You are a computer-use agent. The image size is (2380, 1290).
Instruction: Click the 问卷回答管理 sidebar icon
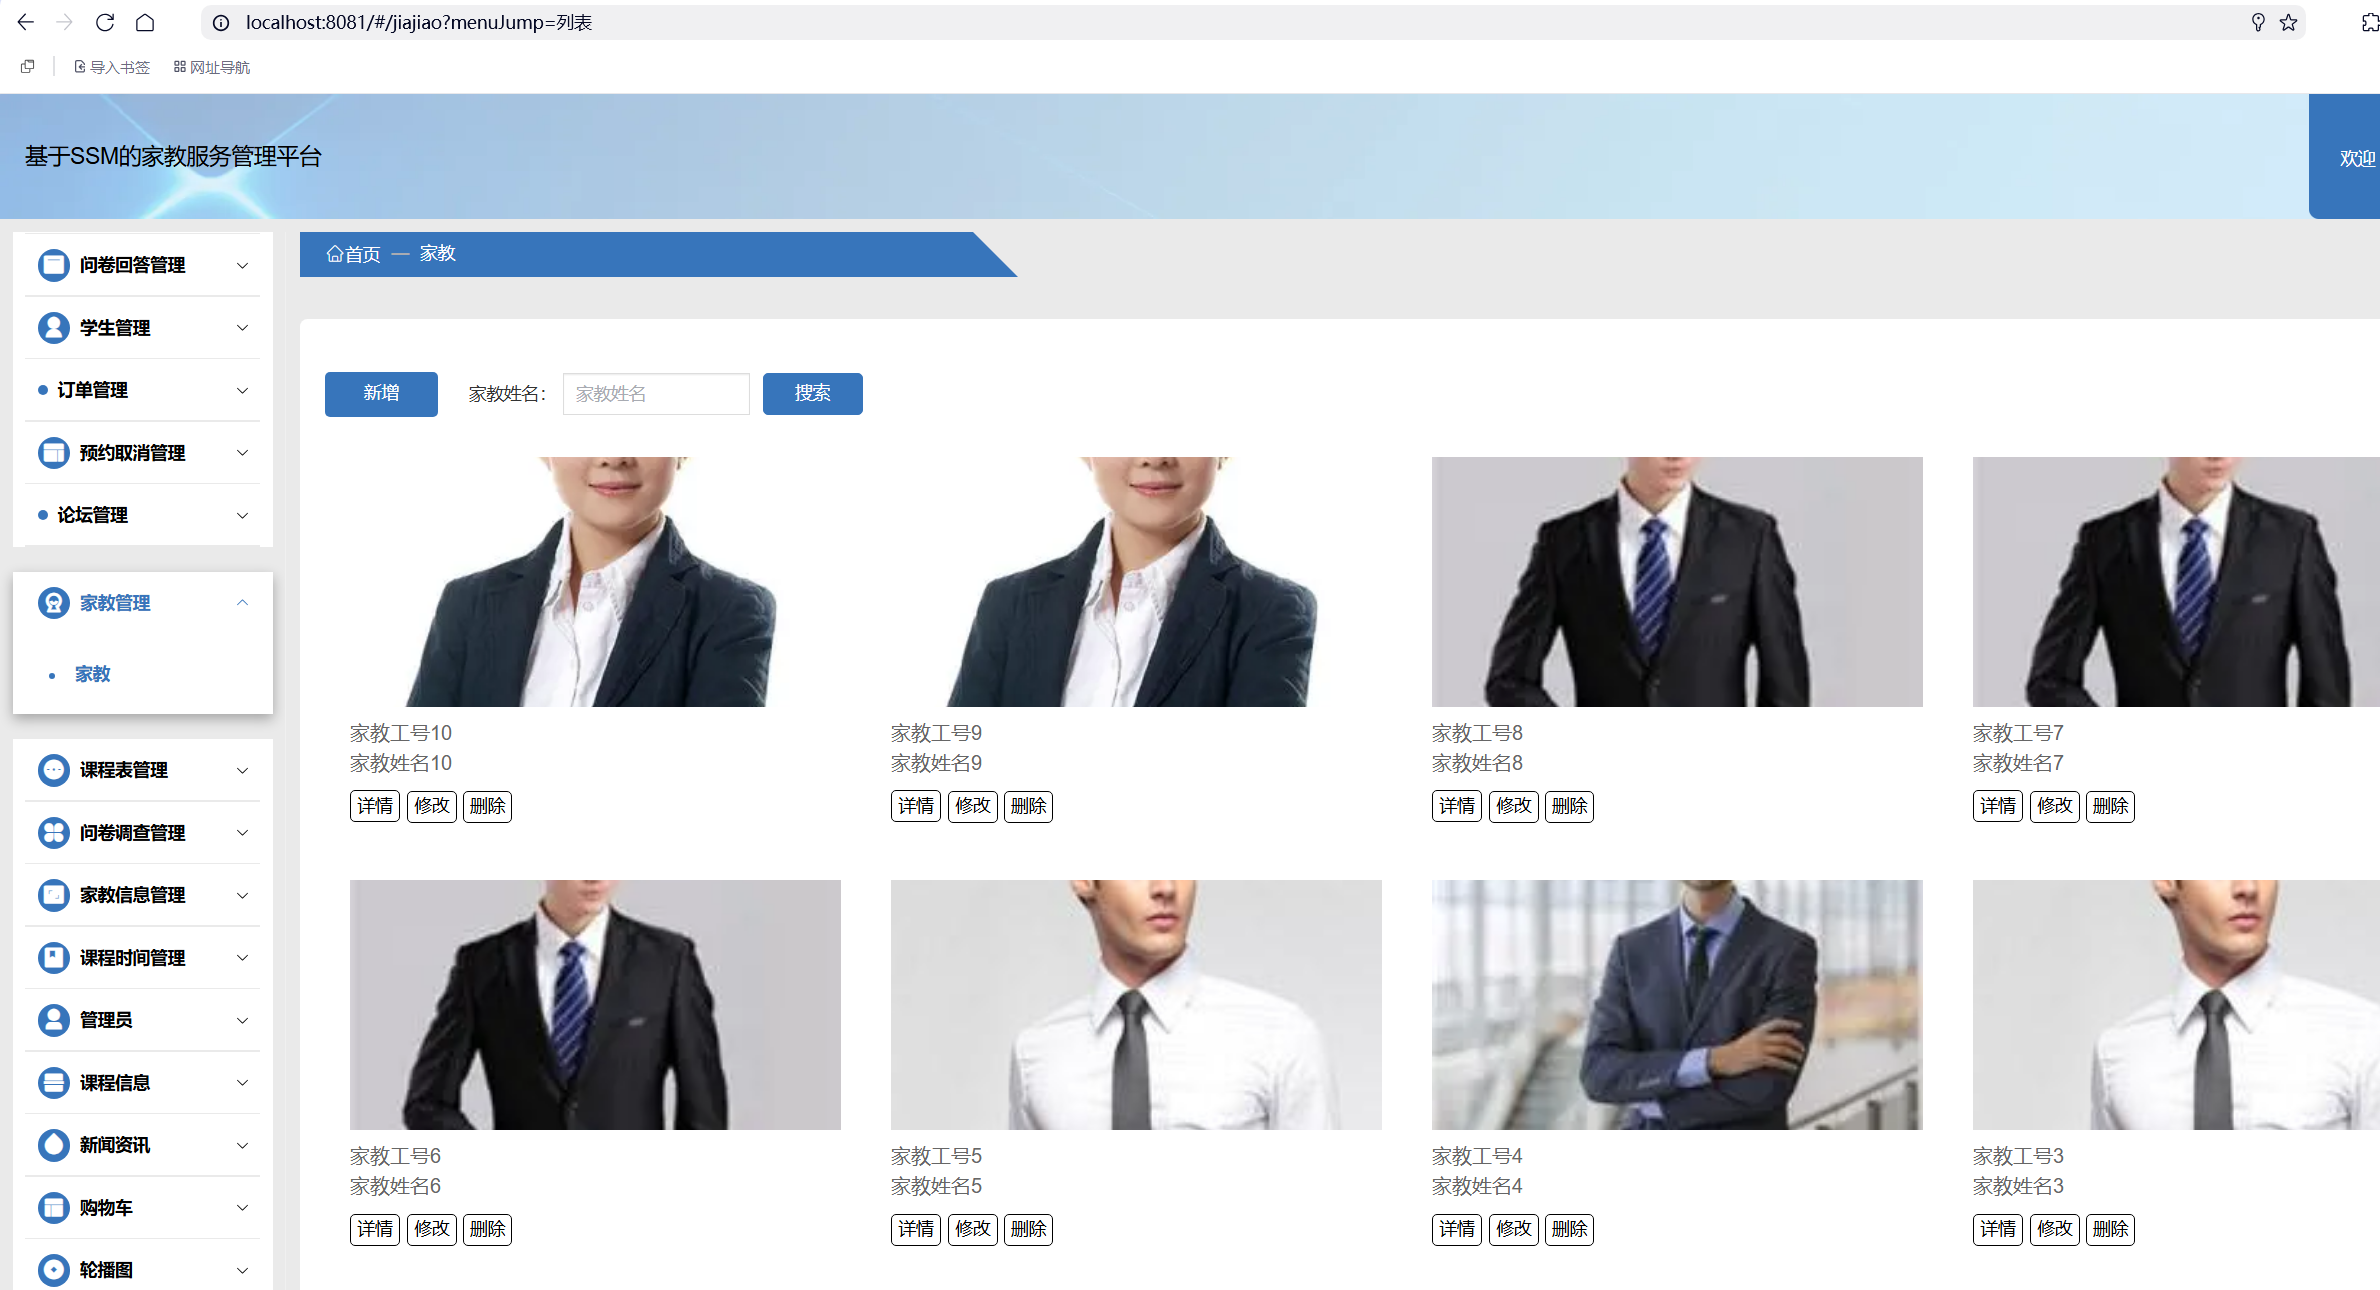click(53, 265)
